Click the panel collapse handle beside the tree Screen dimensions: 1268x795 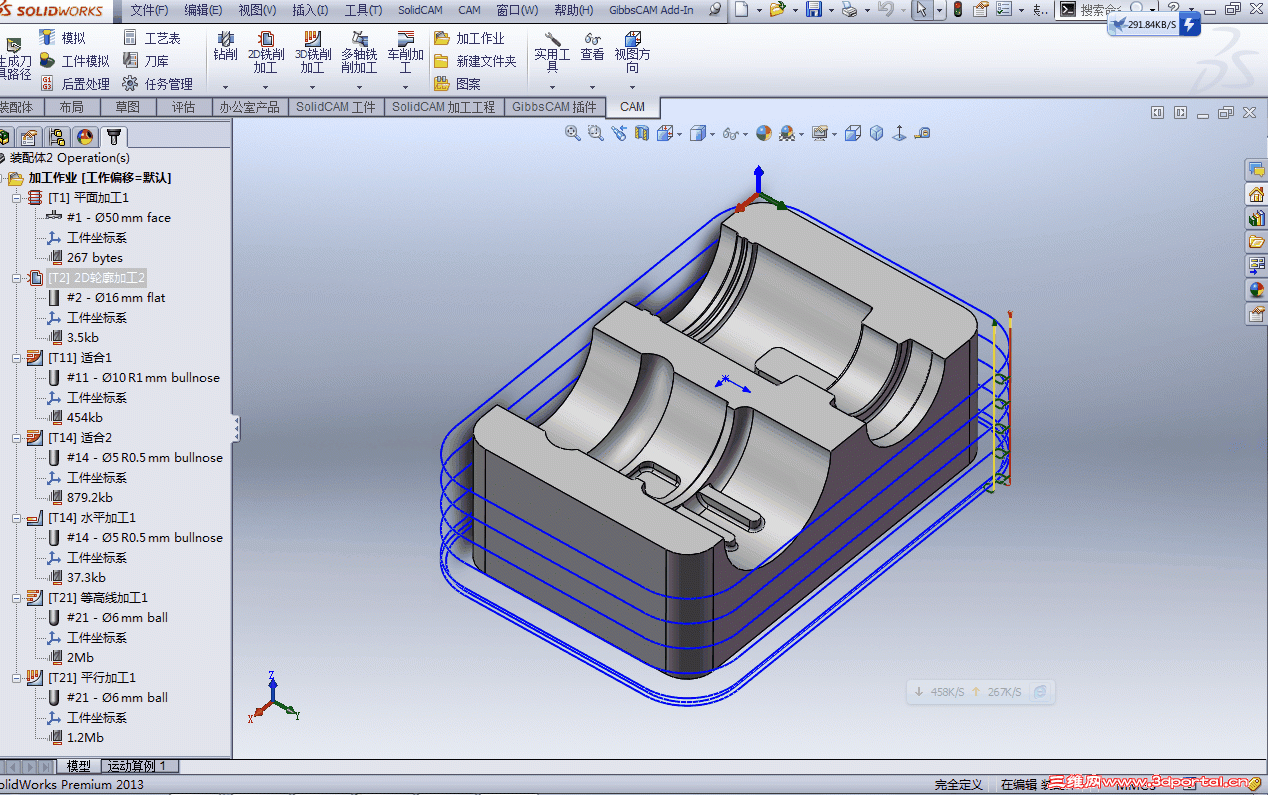pyautogui.click(x=236, y=428)
